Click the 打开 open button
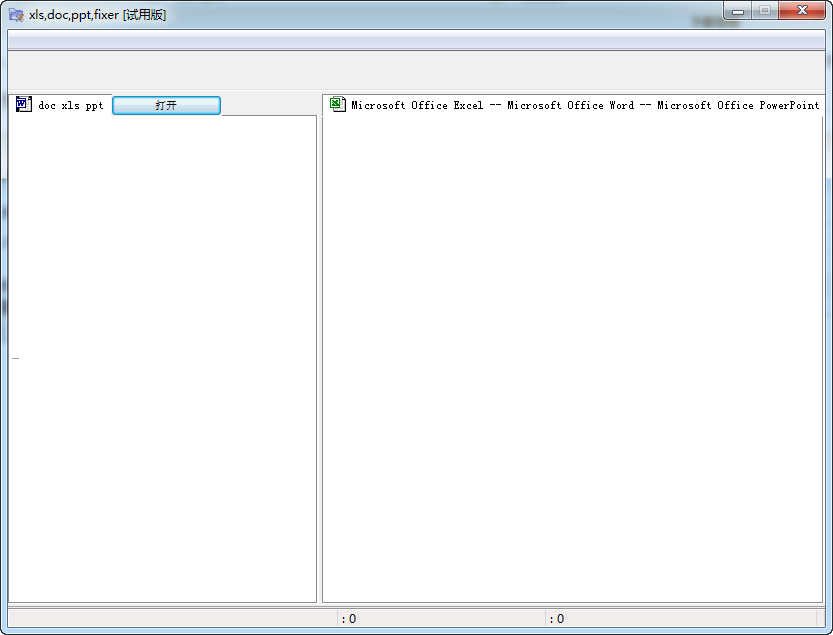833x635 pixels. coord(166,105)
